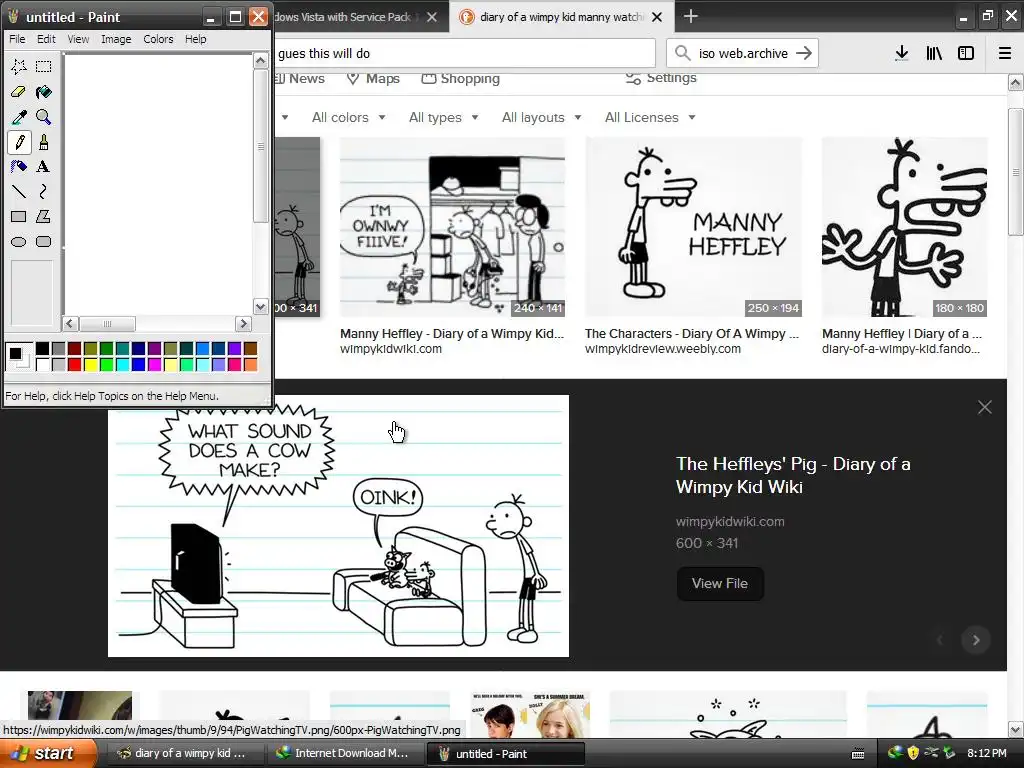The image size is (1024, 768).
Task: Open Paint's Image menu
Action: [116, 39]
